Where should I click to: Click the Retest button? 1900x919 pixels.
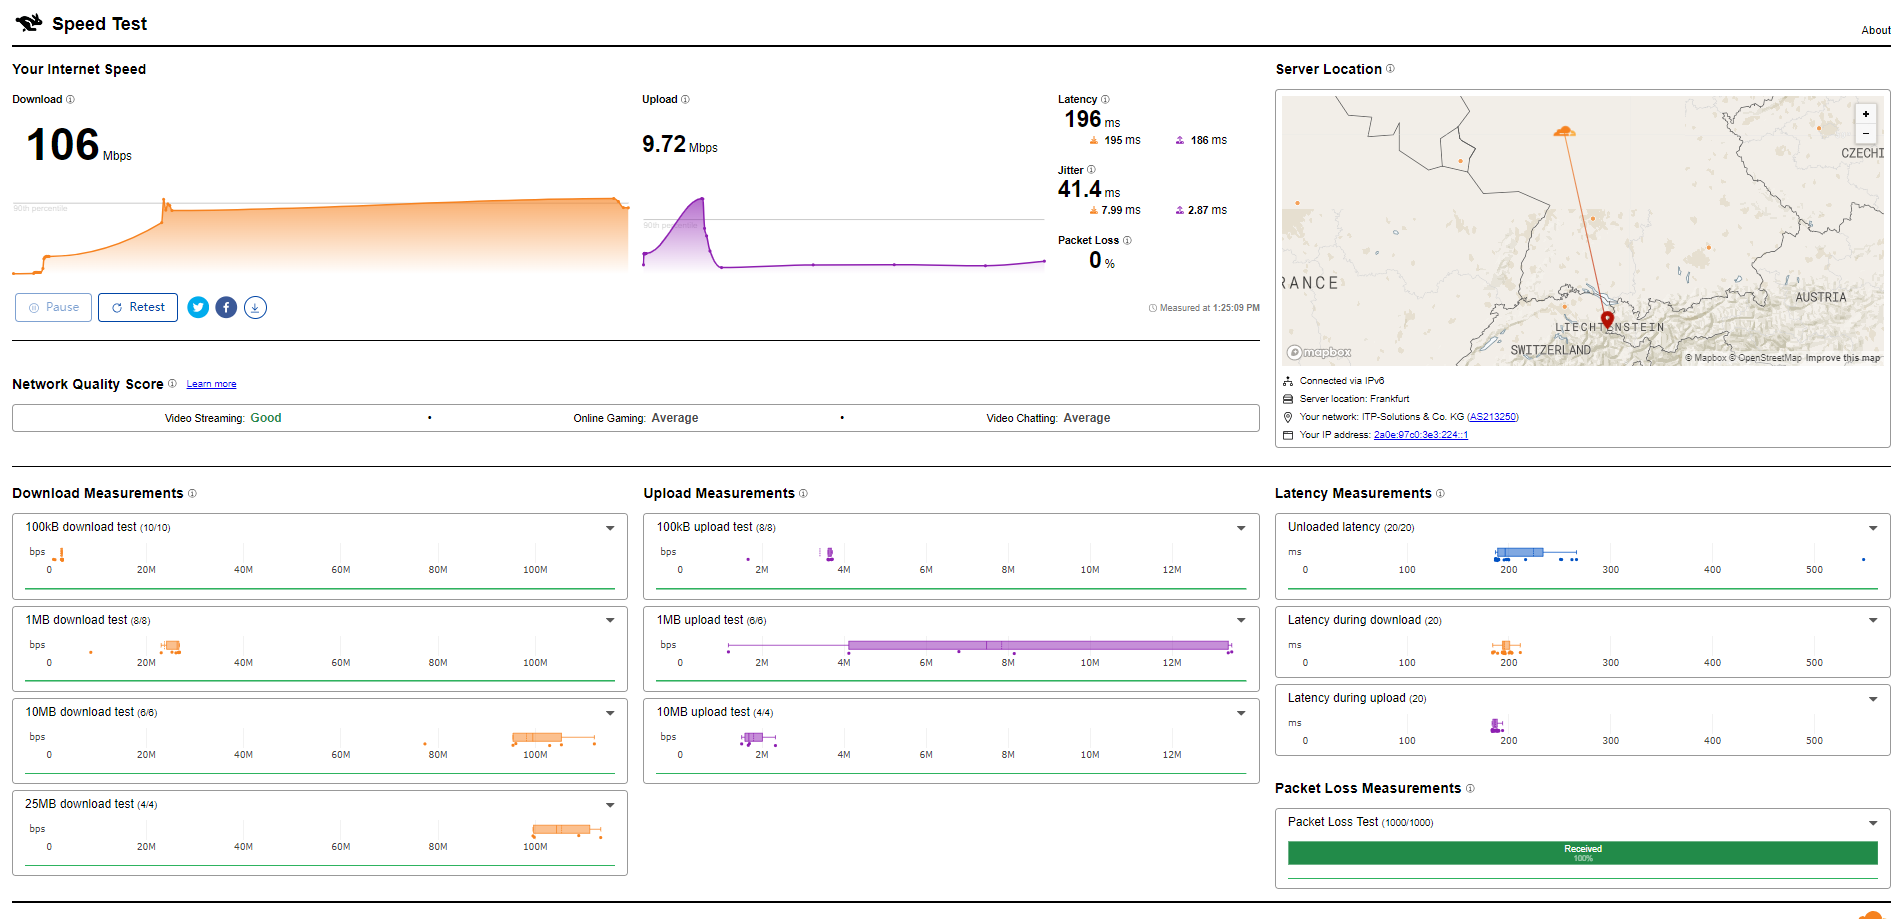coord(138,307)
